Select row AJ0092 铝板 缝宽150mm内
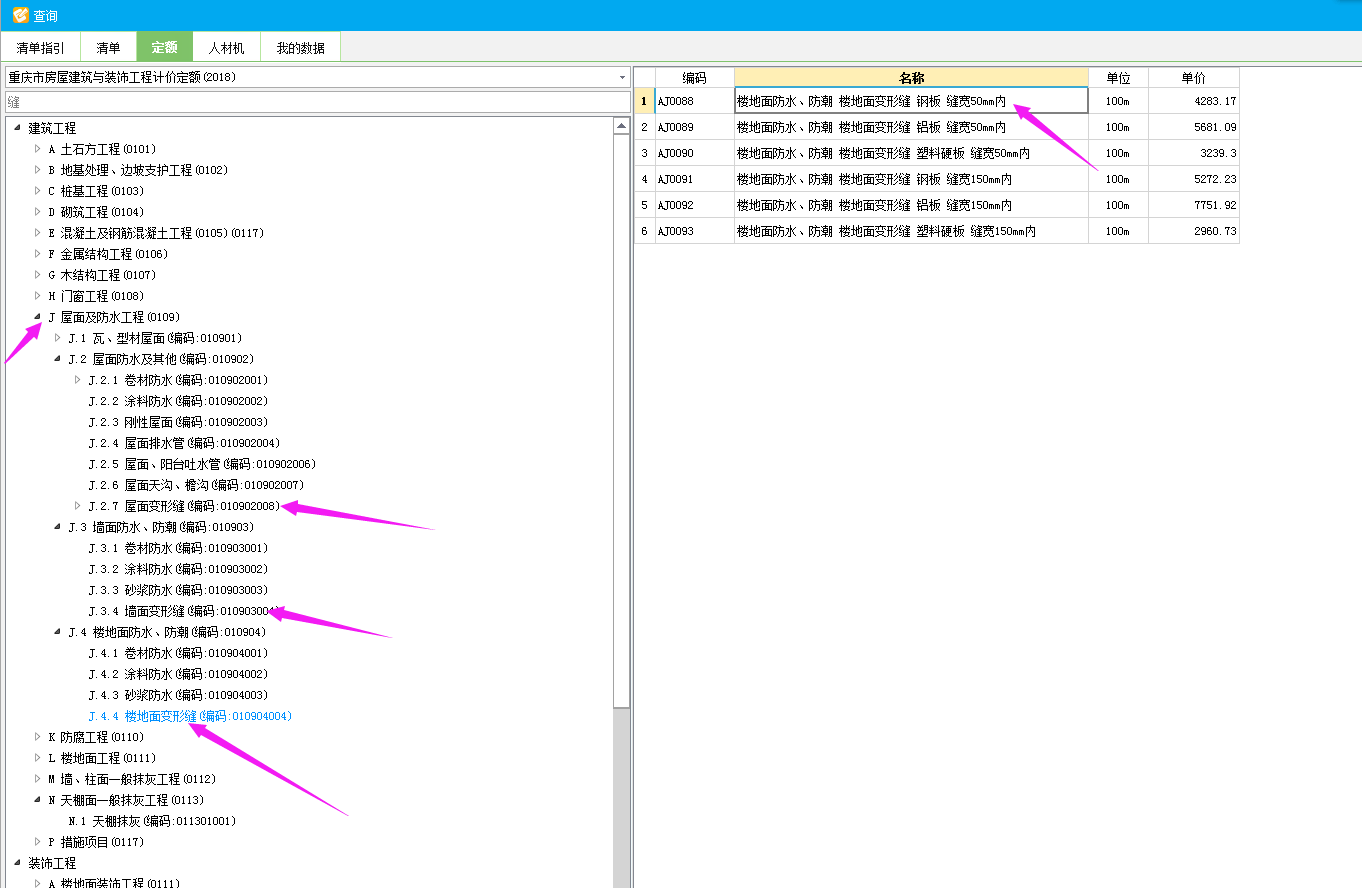Viewport: 1362px width, 888px height. (x=937, y=205)
